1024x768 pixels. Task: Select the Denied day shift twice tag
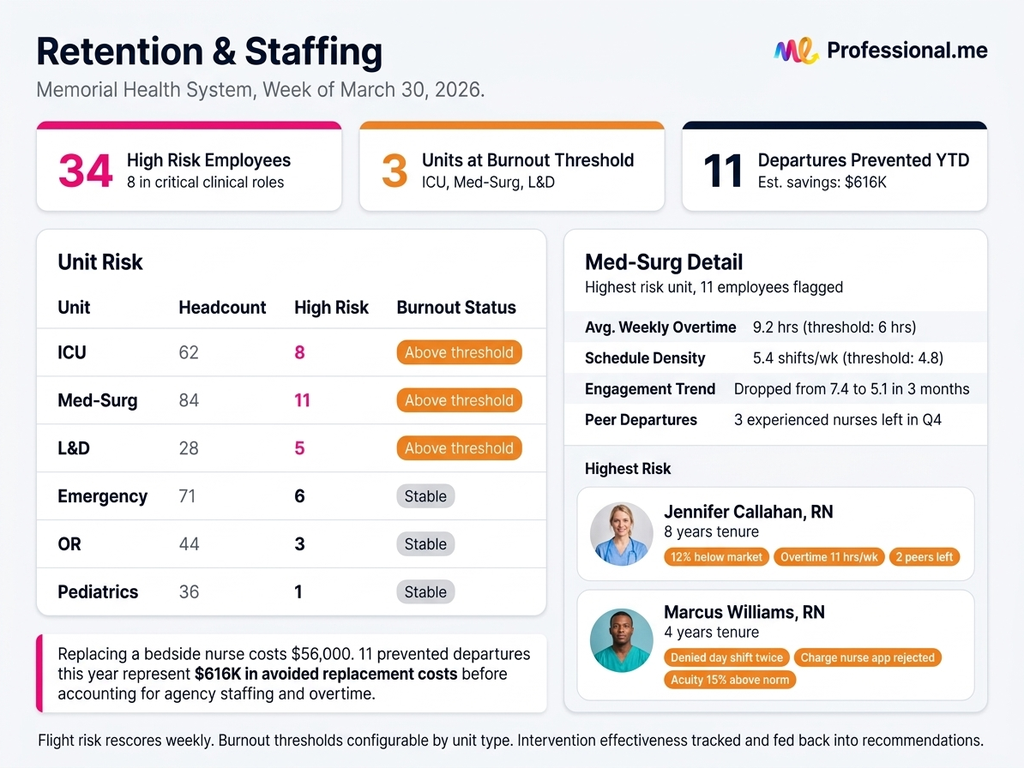(726, 657)
